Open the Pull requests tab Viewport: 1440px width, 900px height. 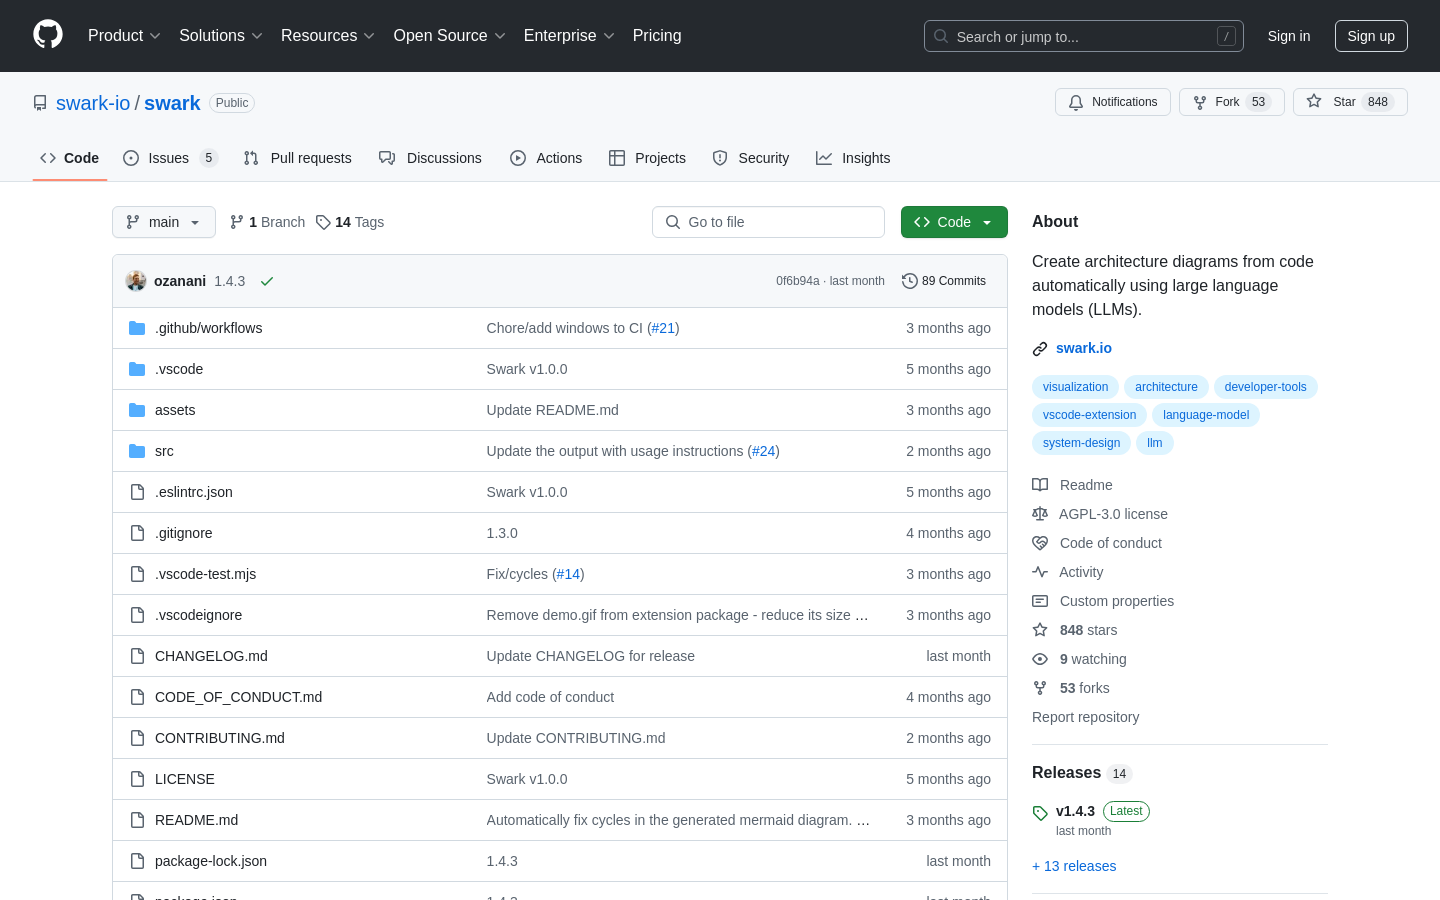click(298, 158)
